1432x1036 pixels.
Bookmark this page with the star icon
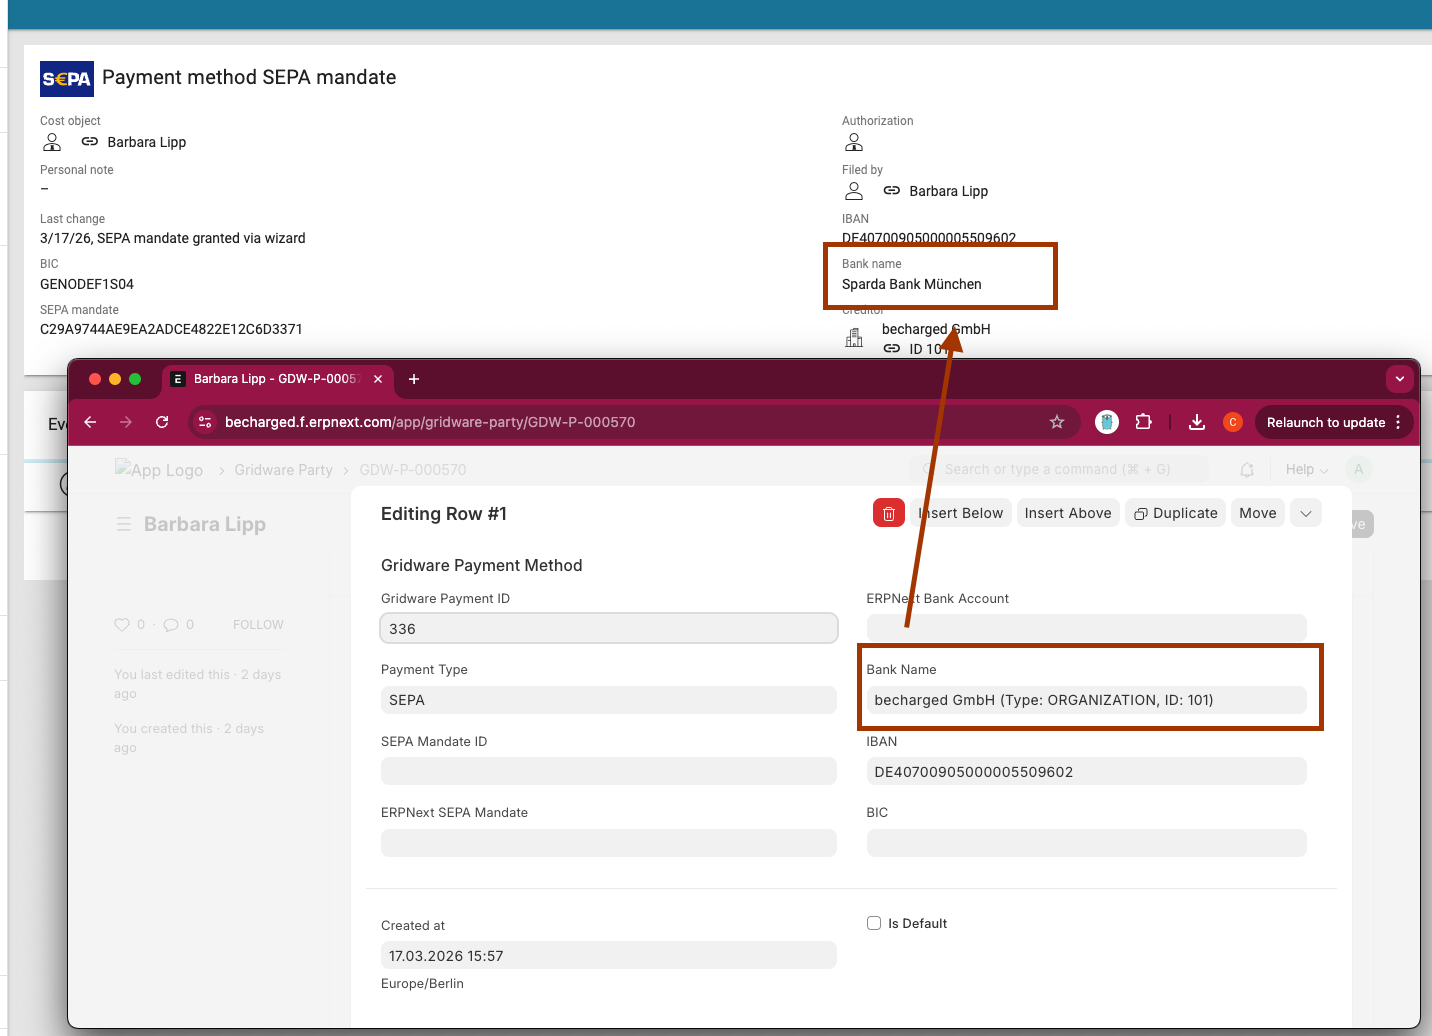pyautogui.click(x=1057, y=422)
